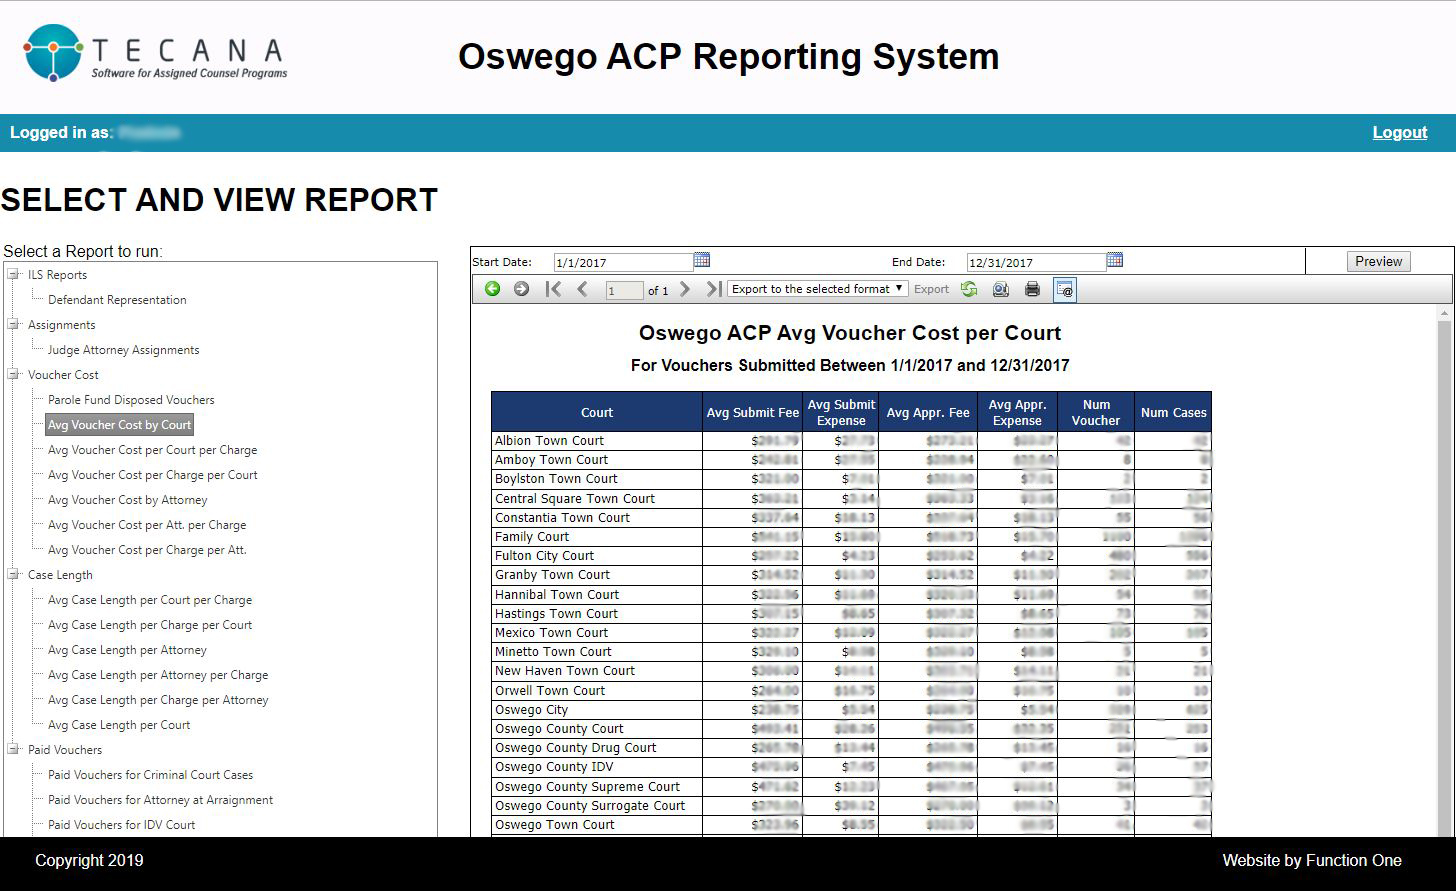Select Defendant Representation report
The height and width of the screenshot is (891, 1456).
pos(117,299)
